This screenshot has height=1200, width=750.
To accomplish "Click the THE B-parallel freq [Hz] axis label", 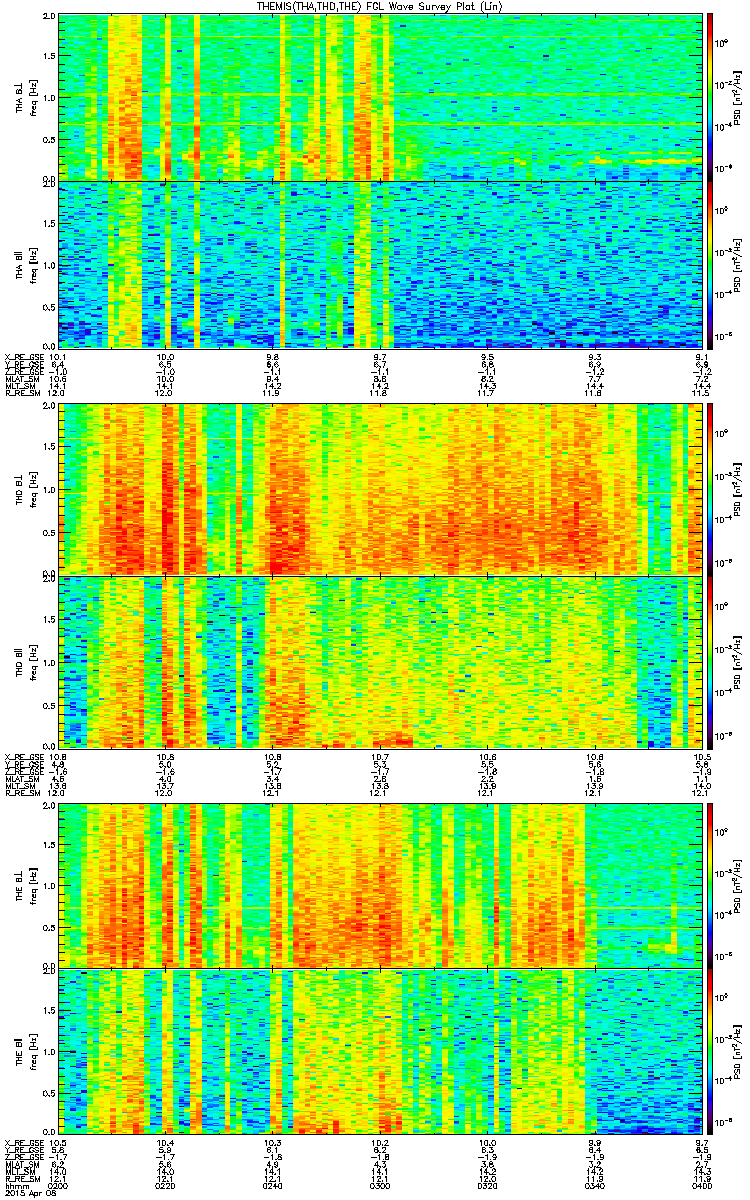I will click(x=32, y=1054).
